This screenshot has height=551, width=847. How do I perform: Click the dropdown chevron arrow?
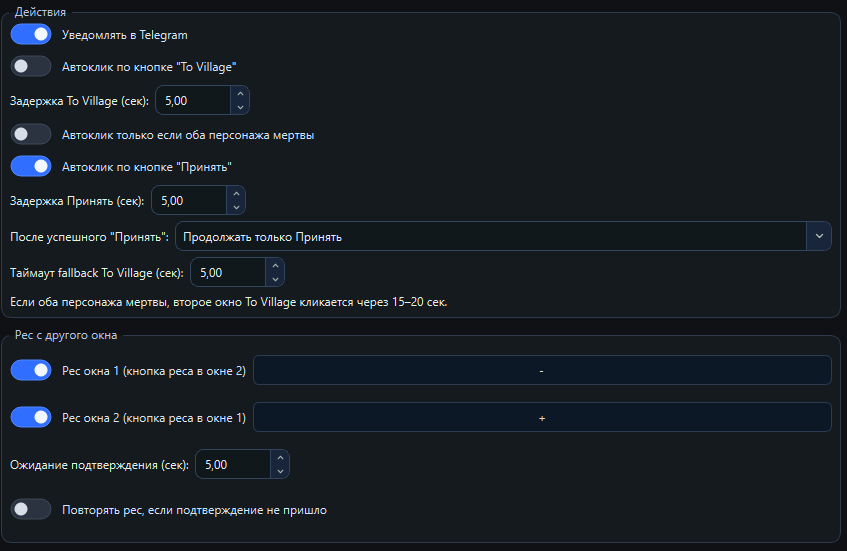pos(819,237)
